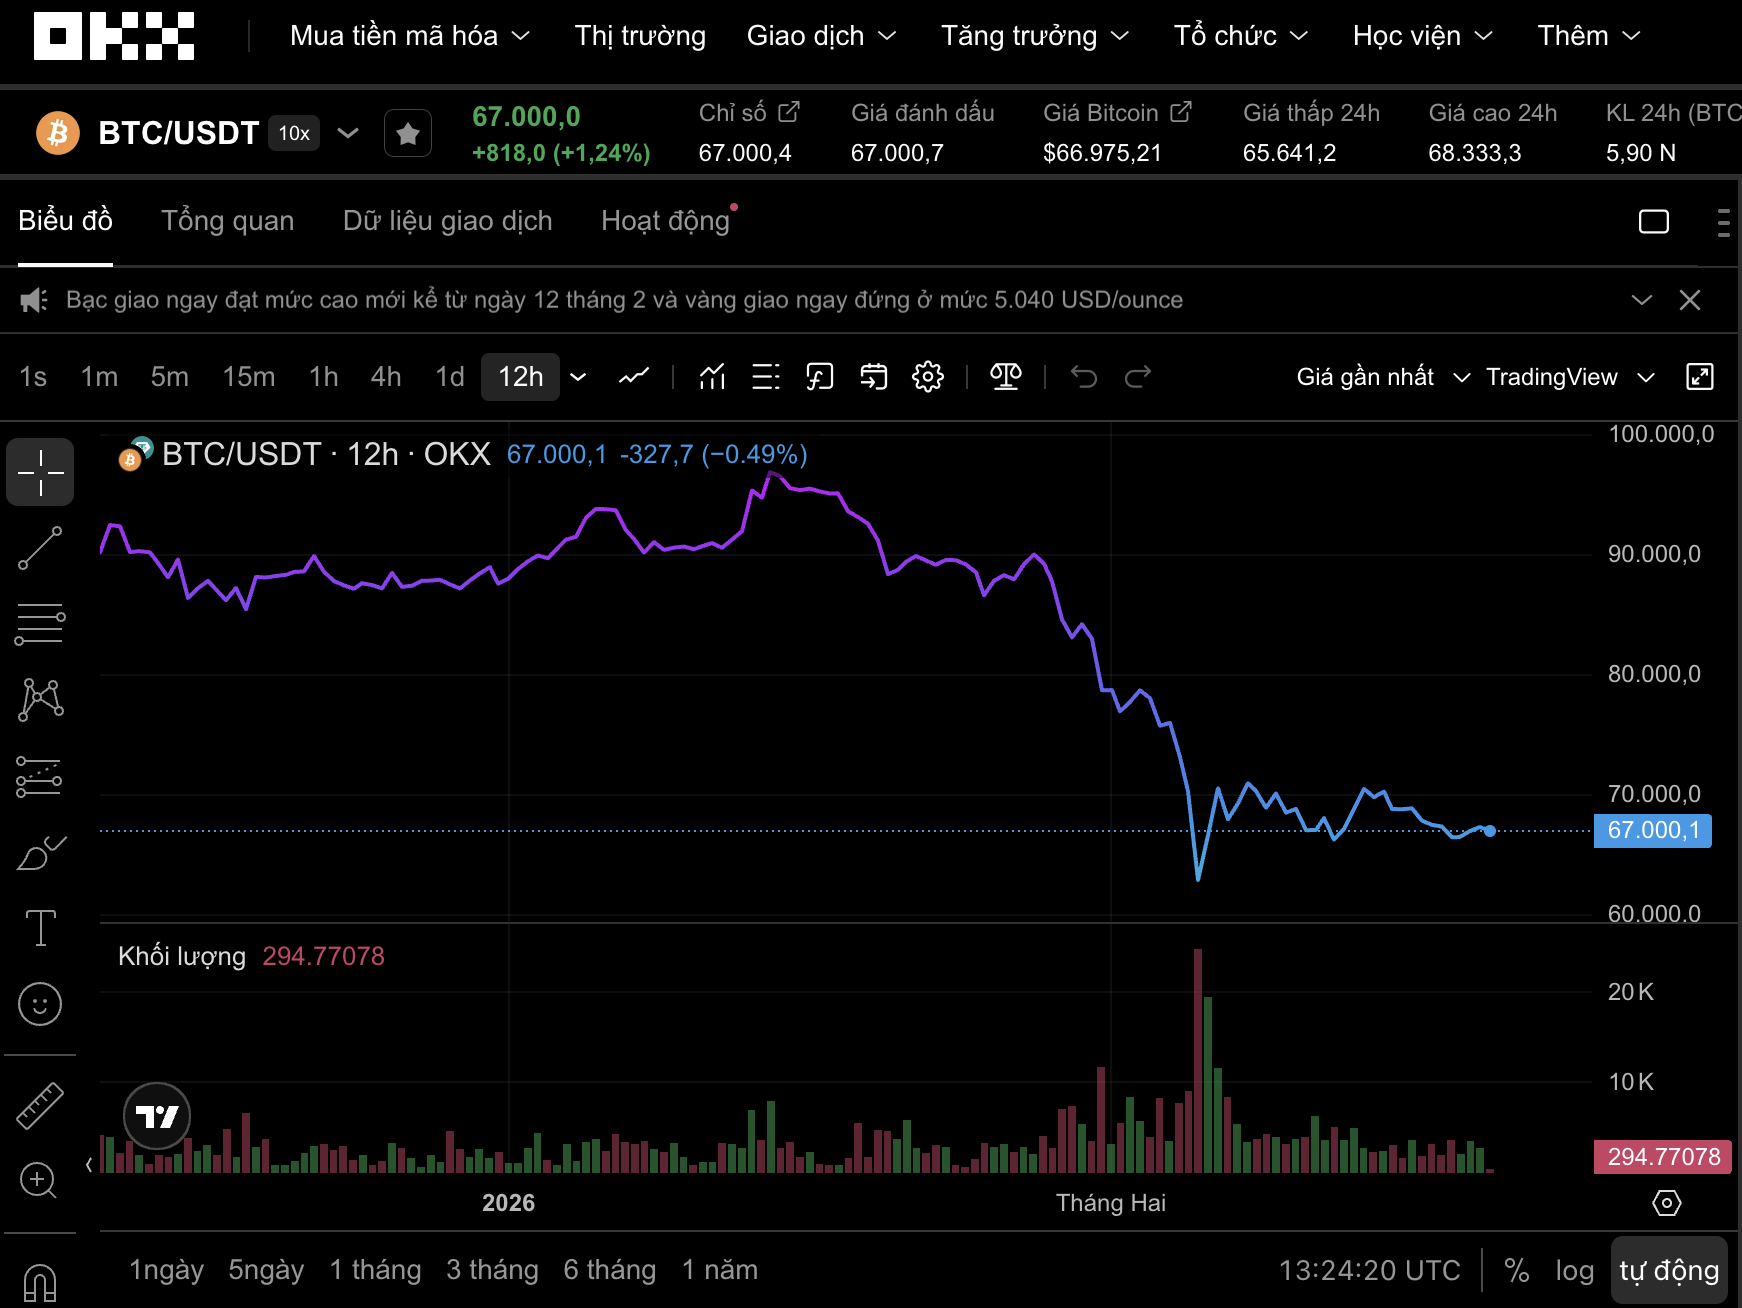Select the ruler measurement tool
The height and width of the screenshot is (1308, 1742).
pos(40,1106)
